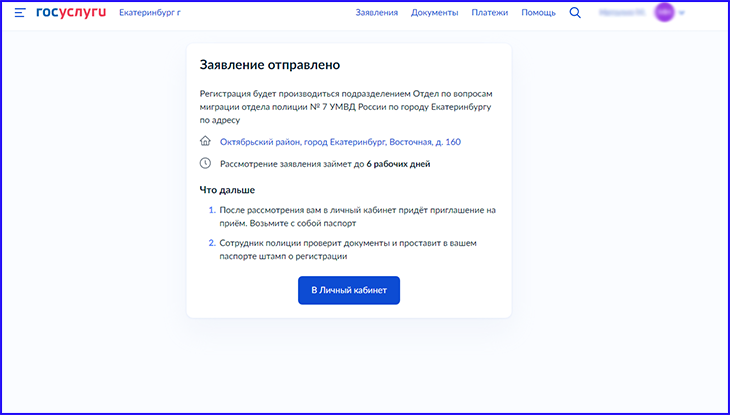730x415 pixels.
Task: Open the Платежи section
Action: point(489,13)
